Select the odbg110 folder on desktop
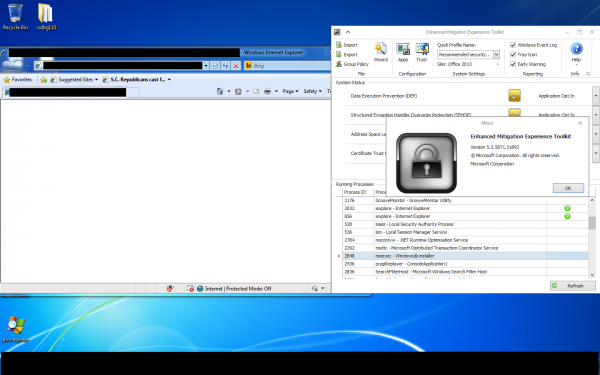 [x=46, y=17]
